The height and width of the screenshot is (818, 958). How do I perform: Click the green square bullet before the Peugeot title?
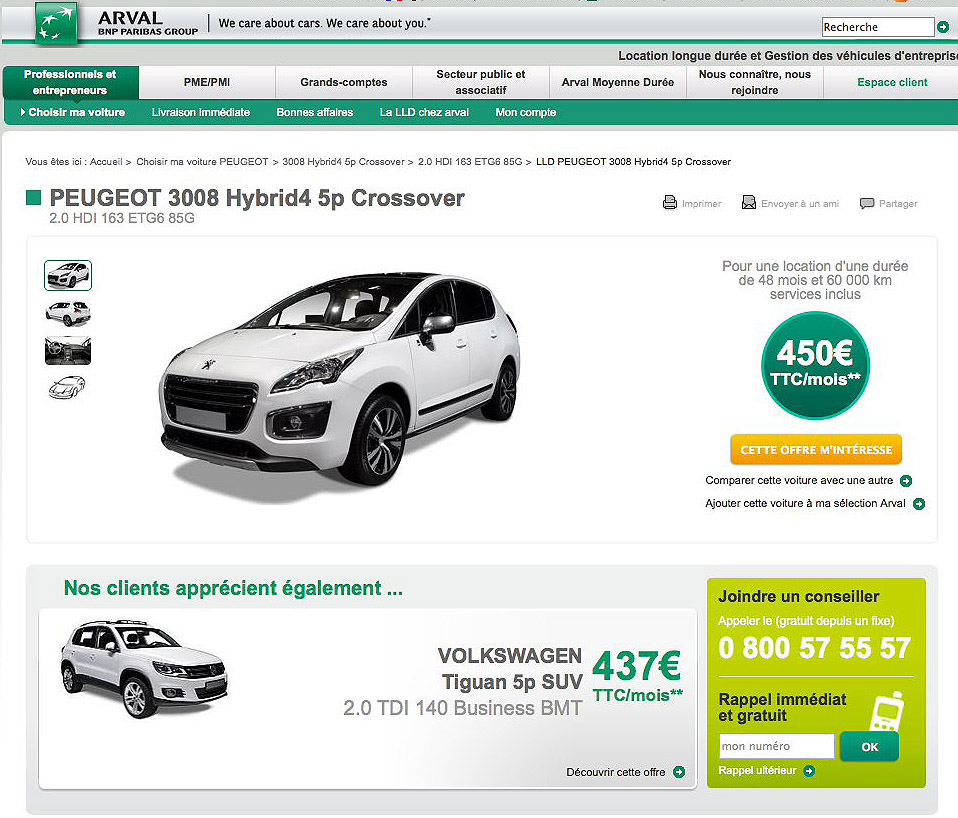click(34, 197)
